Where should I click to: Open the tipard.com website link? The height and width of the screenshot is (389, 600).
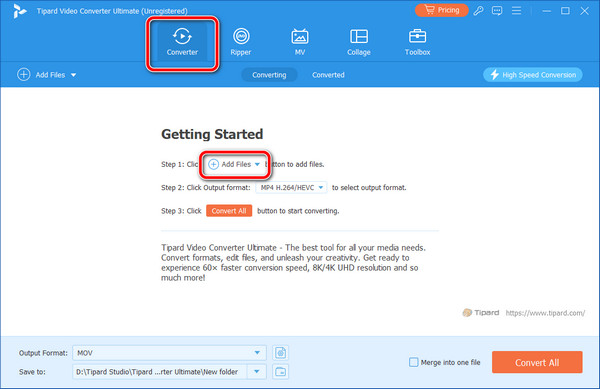tap(545, 313)
